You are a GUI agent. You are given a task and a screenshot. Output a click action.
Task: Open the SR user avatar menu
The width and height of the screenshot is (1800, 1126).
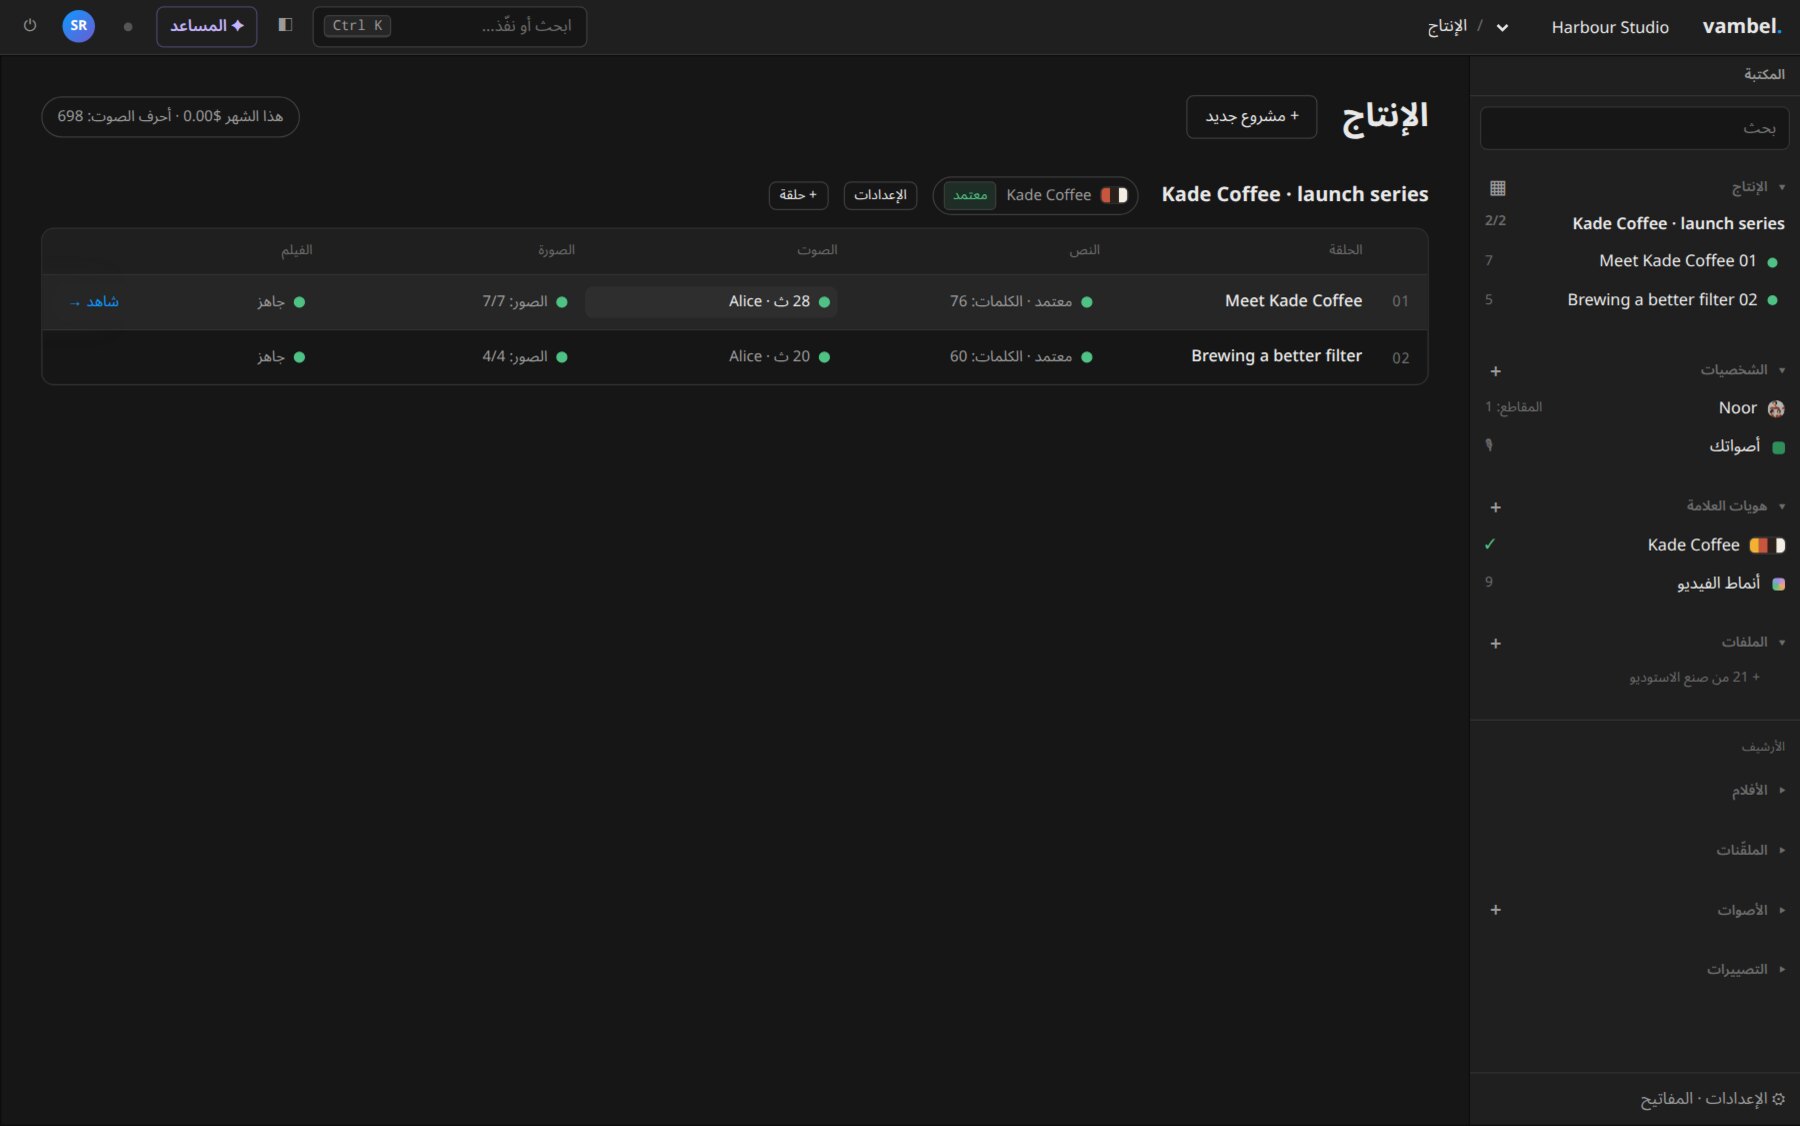79,26
